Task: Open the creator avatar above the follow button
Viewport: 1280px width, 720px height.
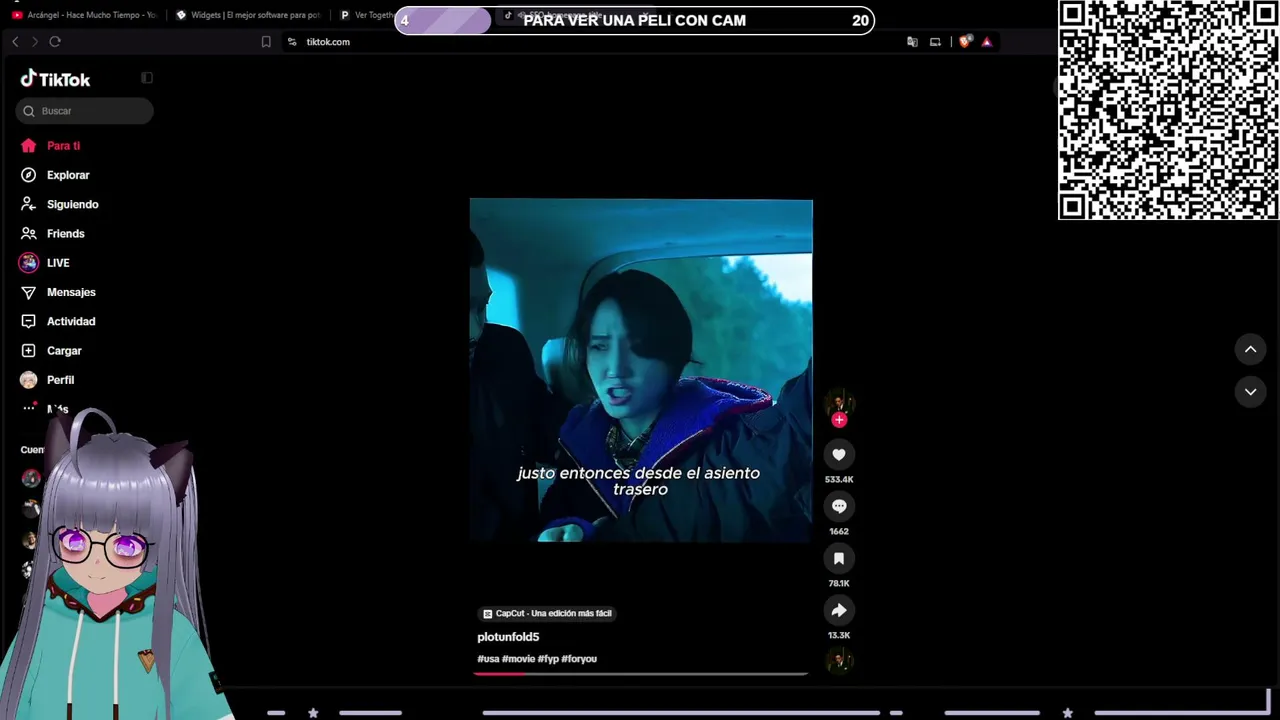Action: click(x=839, y=402)
